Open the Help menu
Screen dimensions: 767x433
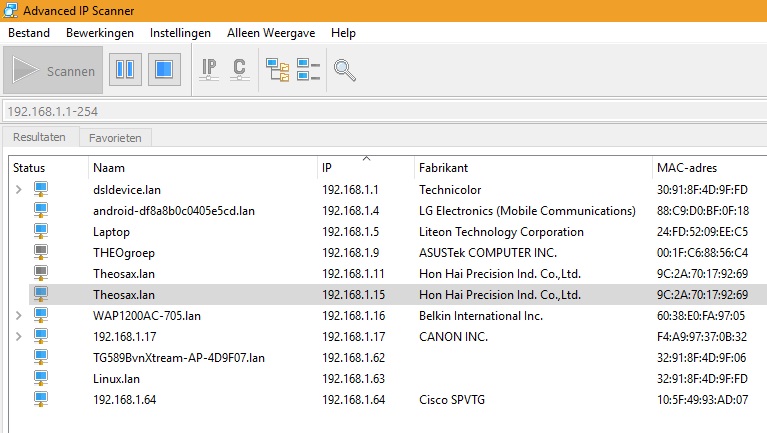tap(343, 33)
